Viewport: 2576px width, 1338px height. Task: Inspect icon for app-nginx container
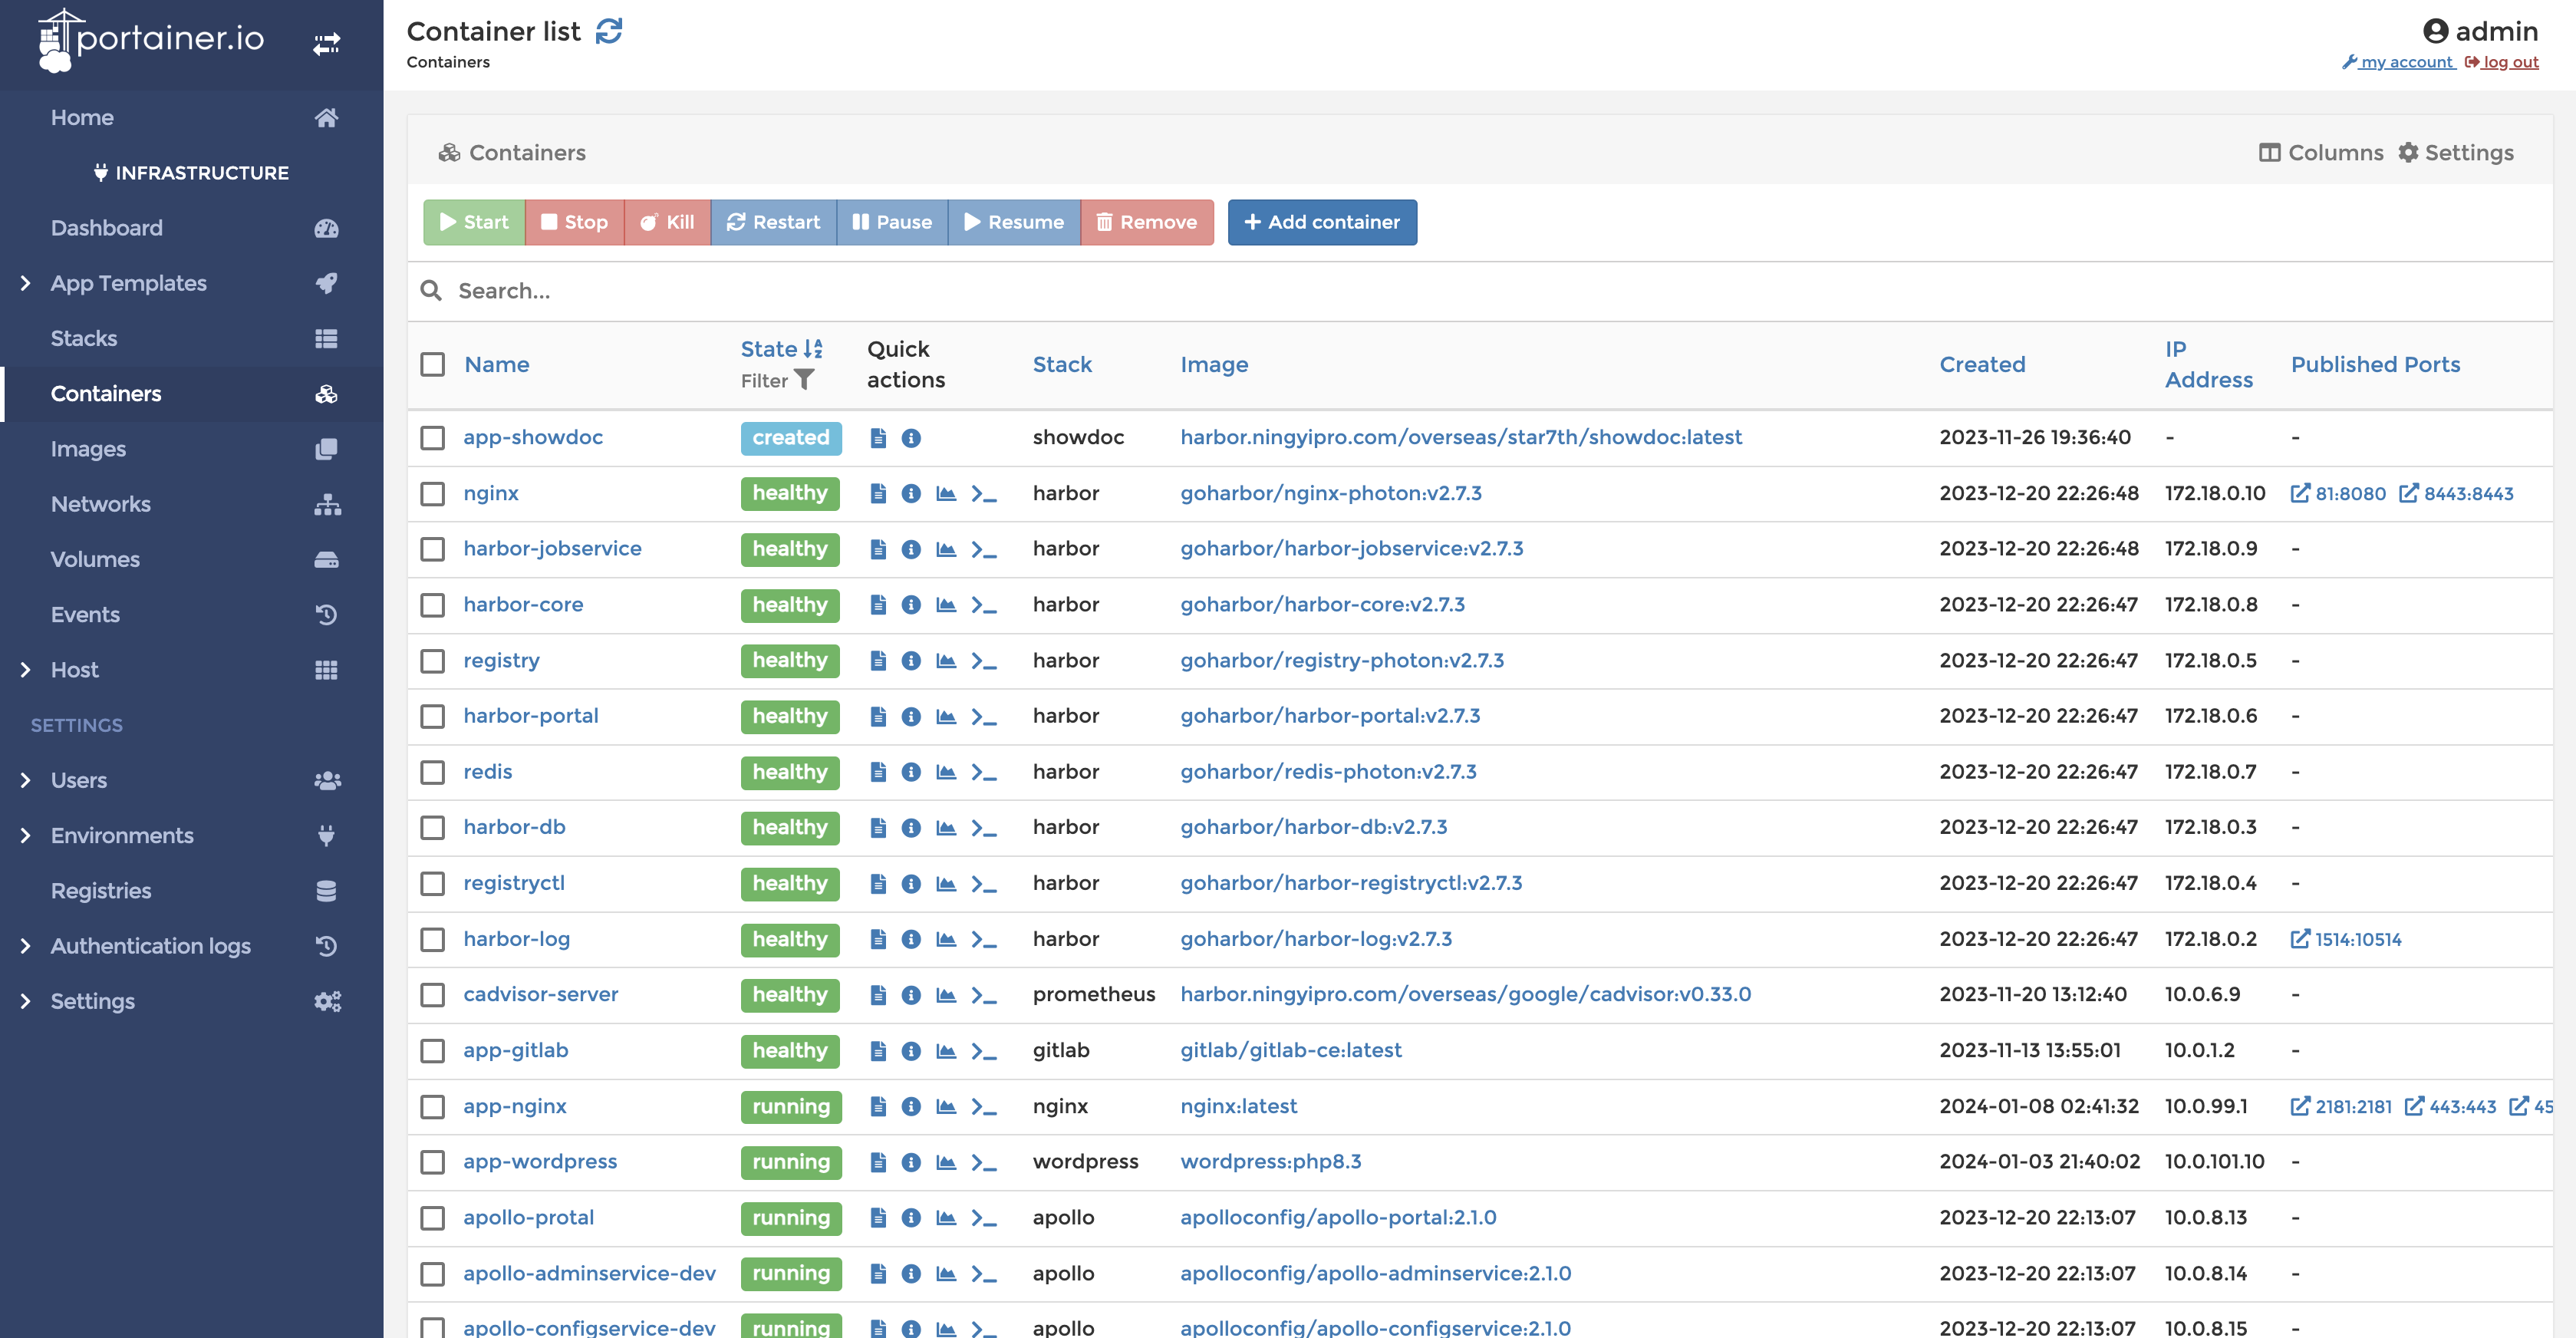pos(911,1107)
